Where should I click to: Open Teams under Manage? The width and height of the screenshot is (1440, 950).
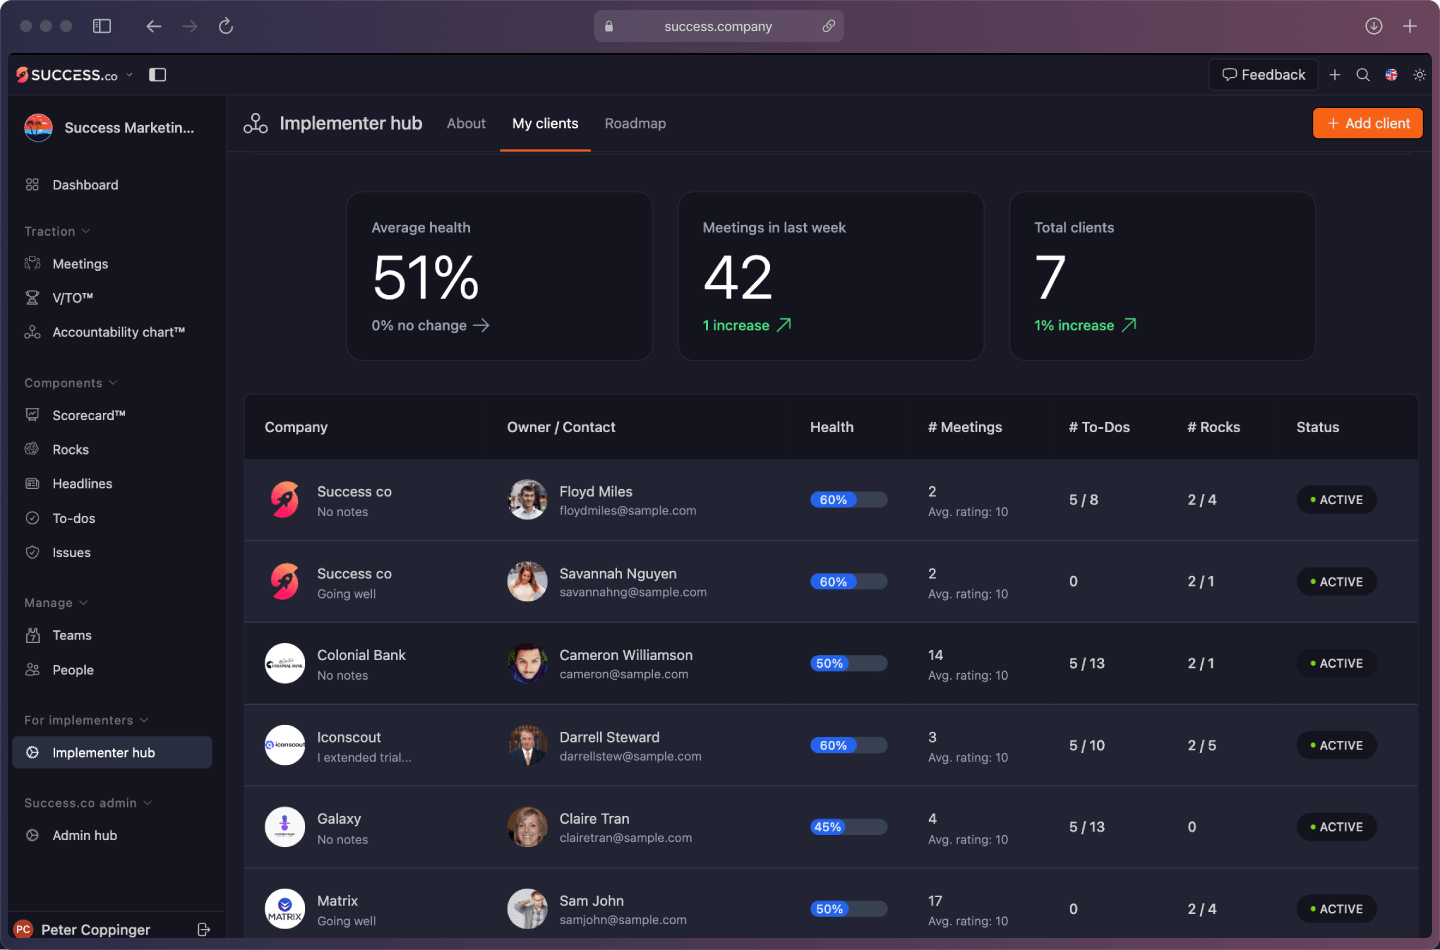72,635
